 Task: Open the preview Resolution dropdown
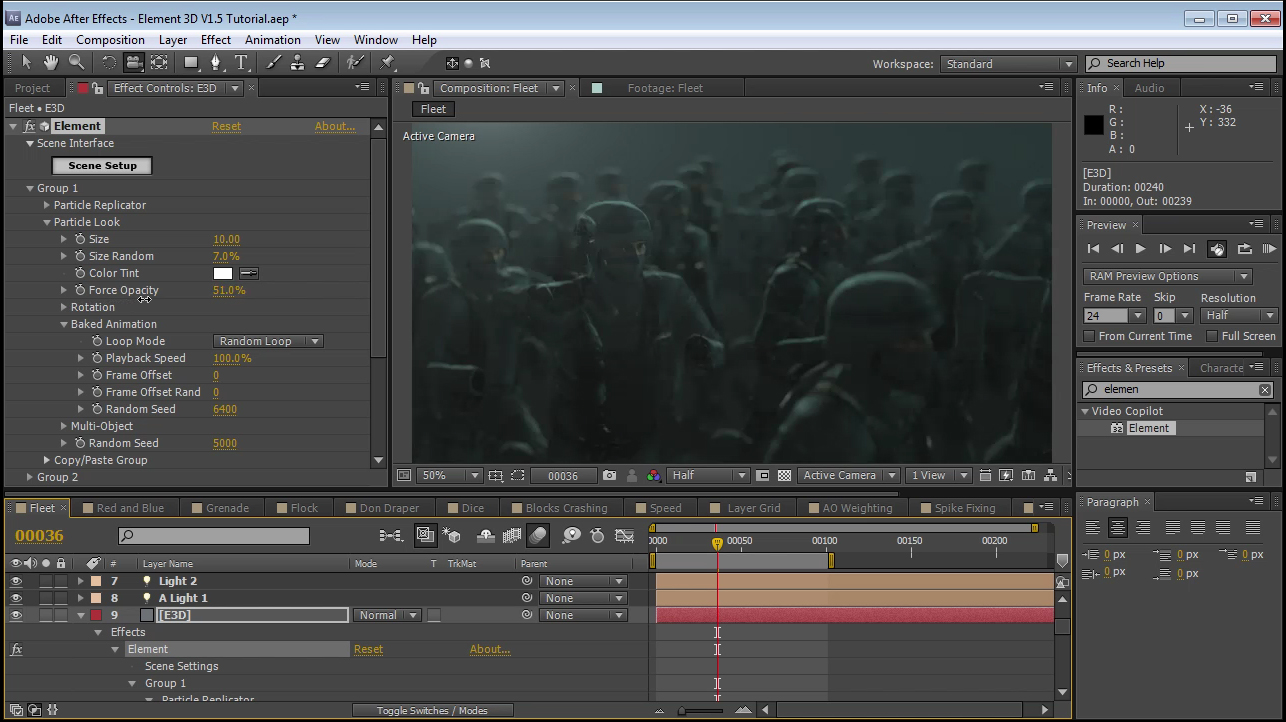(1239, 315)
